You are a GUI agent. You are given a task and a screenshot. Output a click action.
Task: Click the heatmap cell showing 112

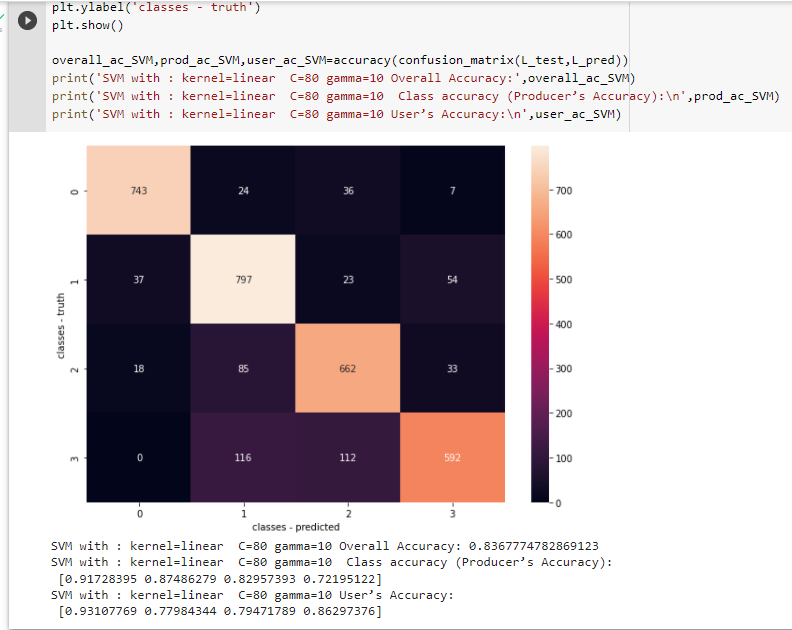347,457
